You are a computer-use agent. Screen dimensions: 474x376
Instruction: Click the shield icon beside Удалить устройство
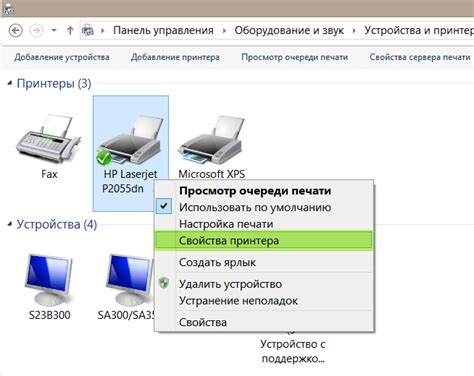[164, 283]
